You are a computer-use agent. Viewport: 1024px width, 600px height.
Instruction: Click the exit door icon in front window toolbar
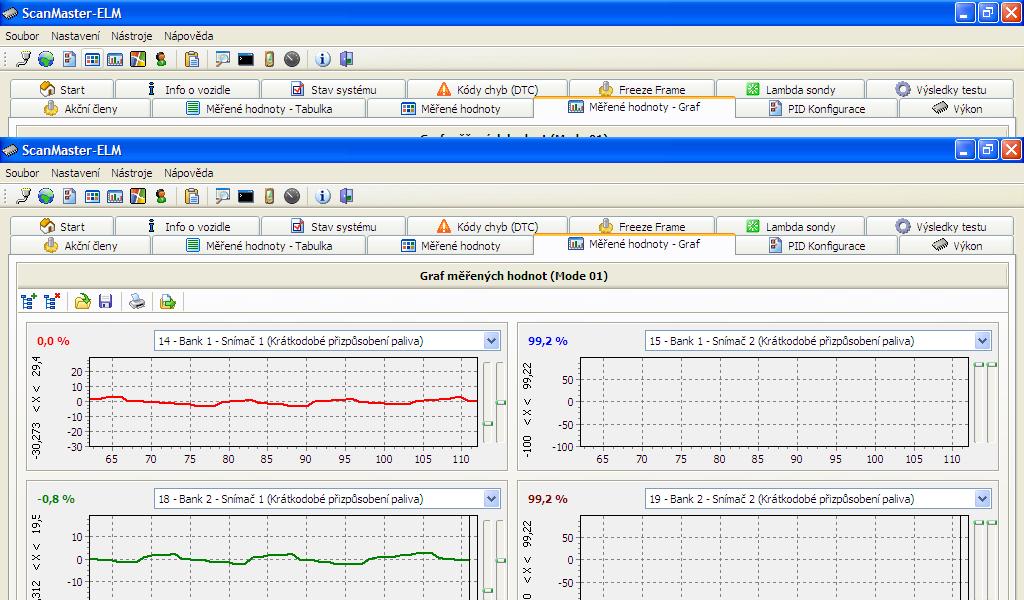coord(346,196)
